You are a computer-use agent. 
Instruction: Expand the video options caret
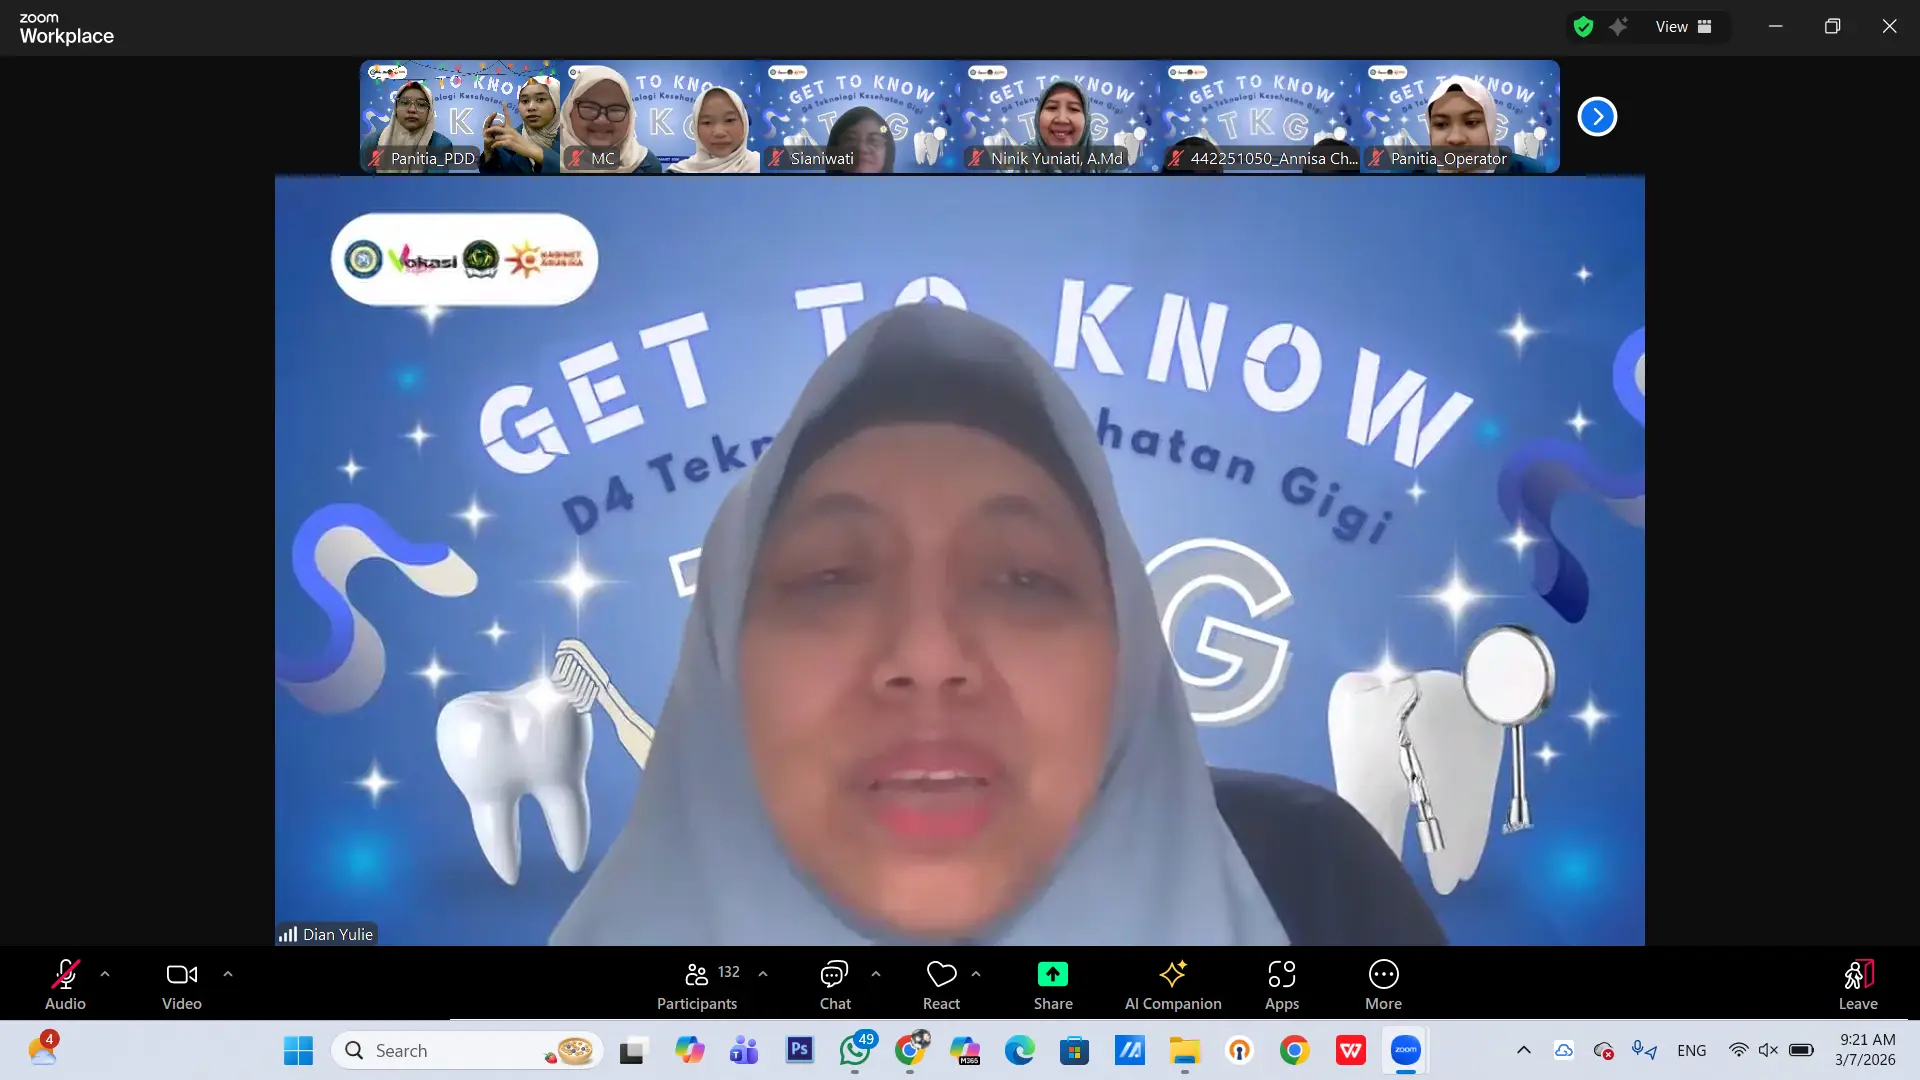pos(228,973)
